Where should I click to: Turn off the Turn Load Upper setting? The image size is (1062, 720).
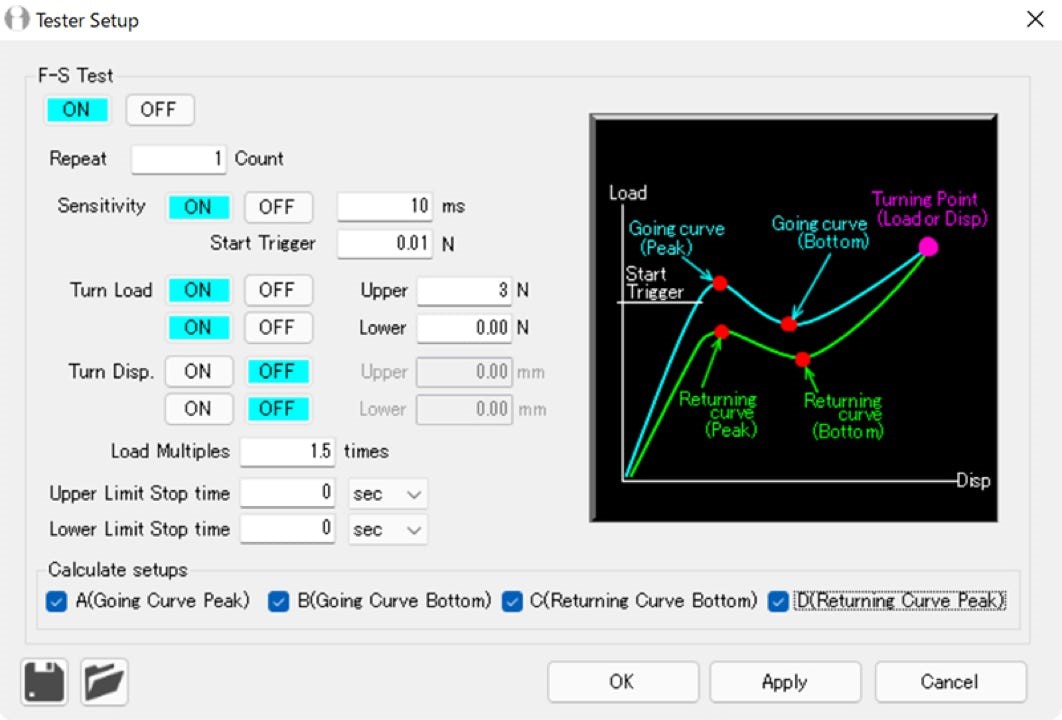277,290
